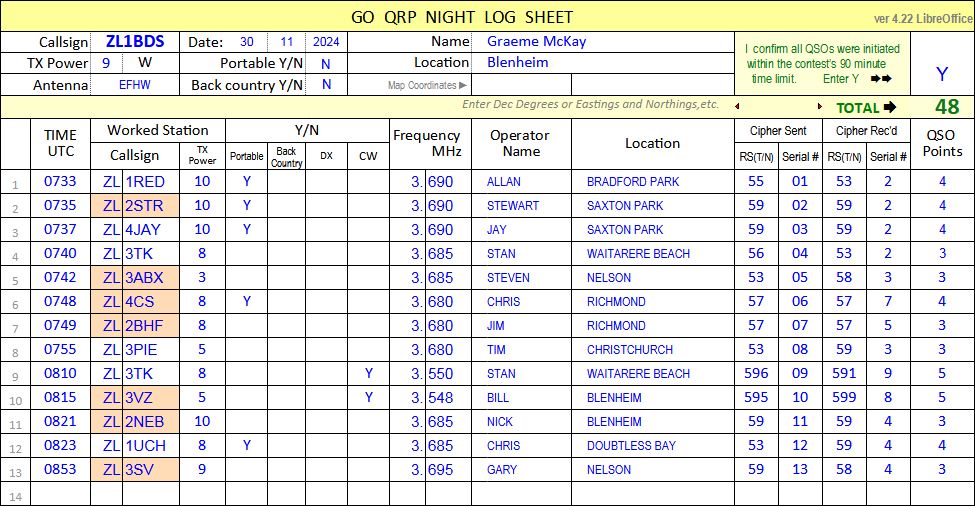Image resolution: width=975 pixels, height=506 pixels.
Task: Click the date month cell 11
Action: tap(287, 42)
